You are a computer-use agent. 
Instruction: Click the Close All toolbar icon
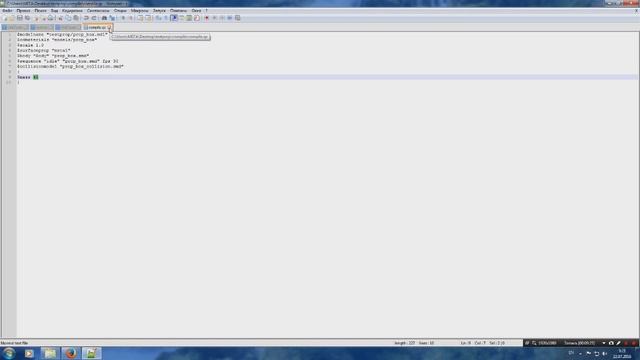[x=44, y=18]
